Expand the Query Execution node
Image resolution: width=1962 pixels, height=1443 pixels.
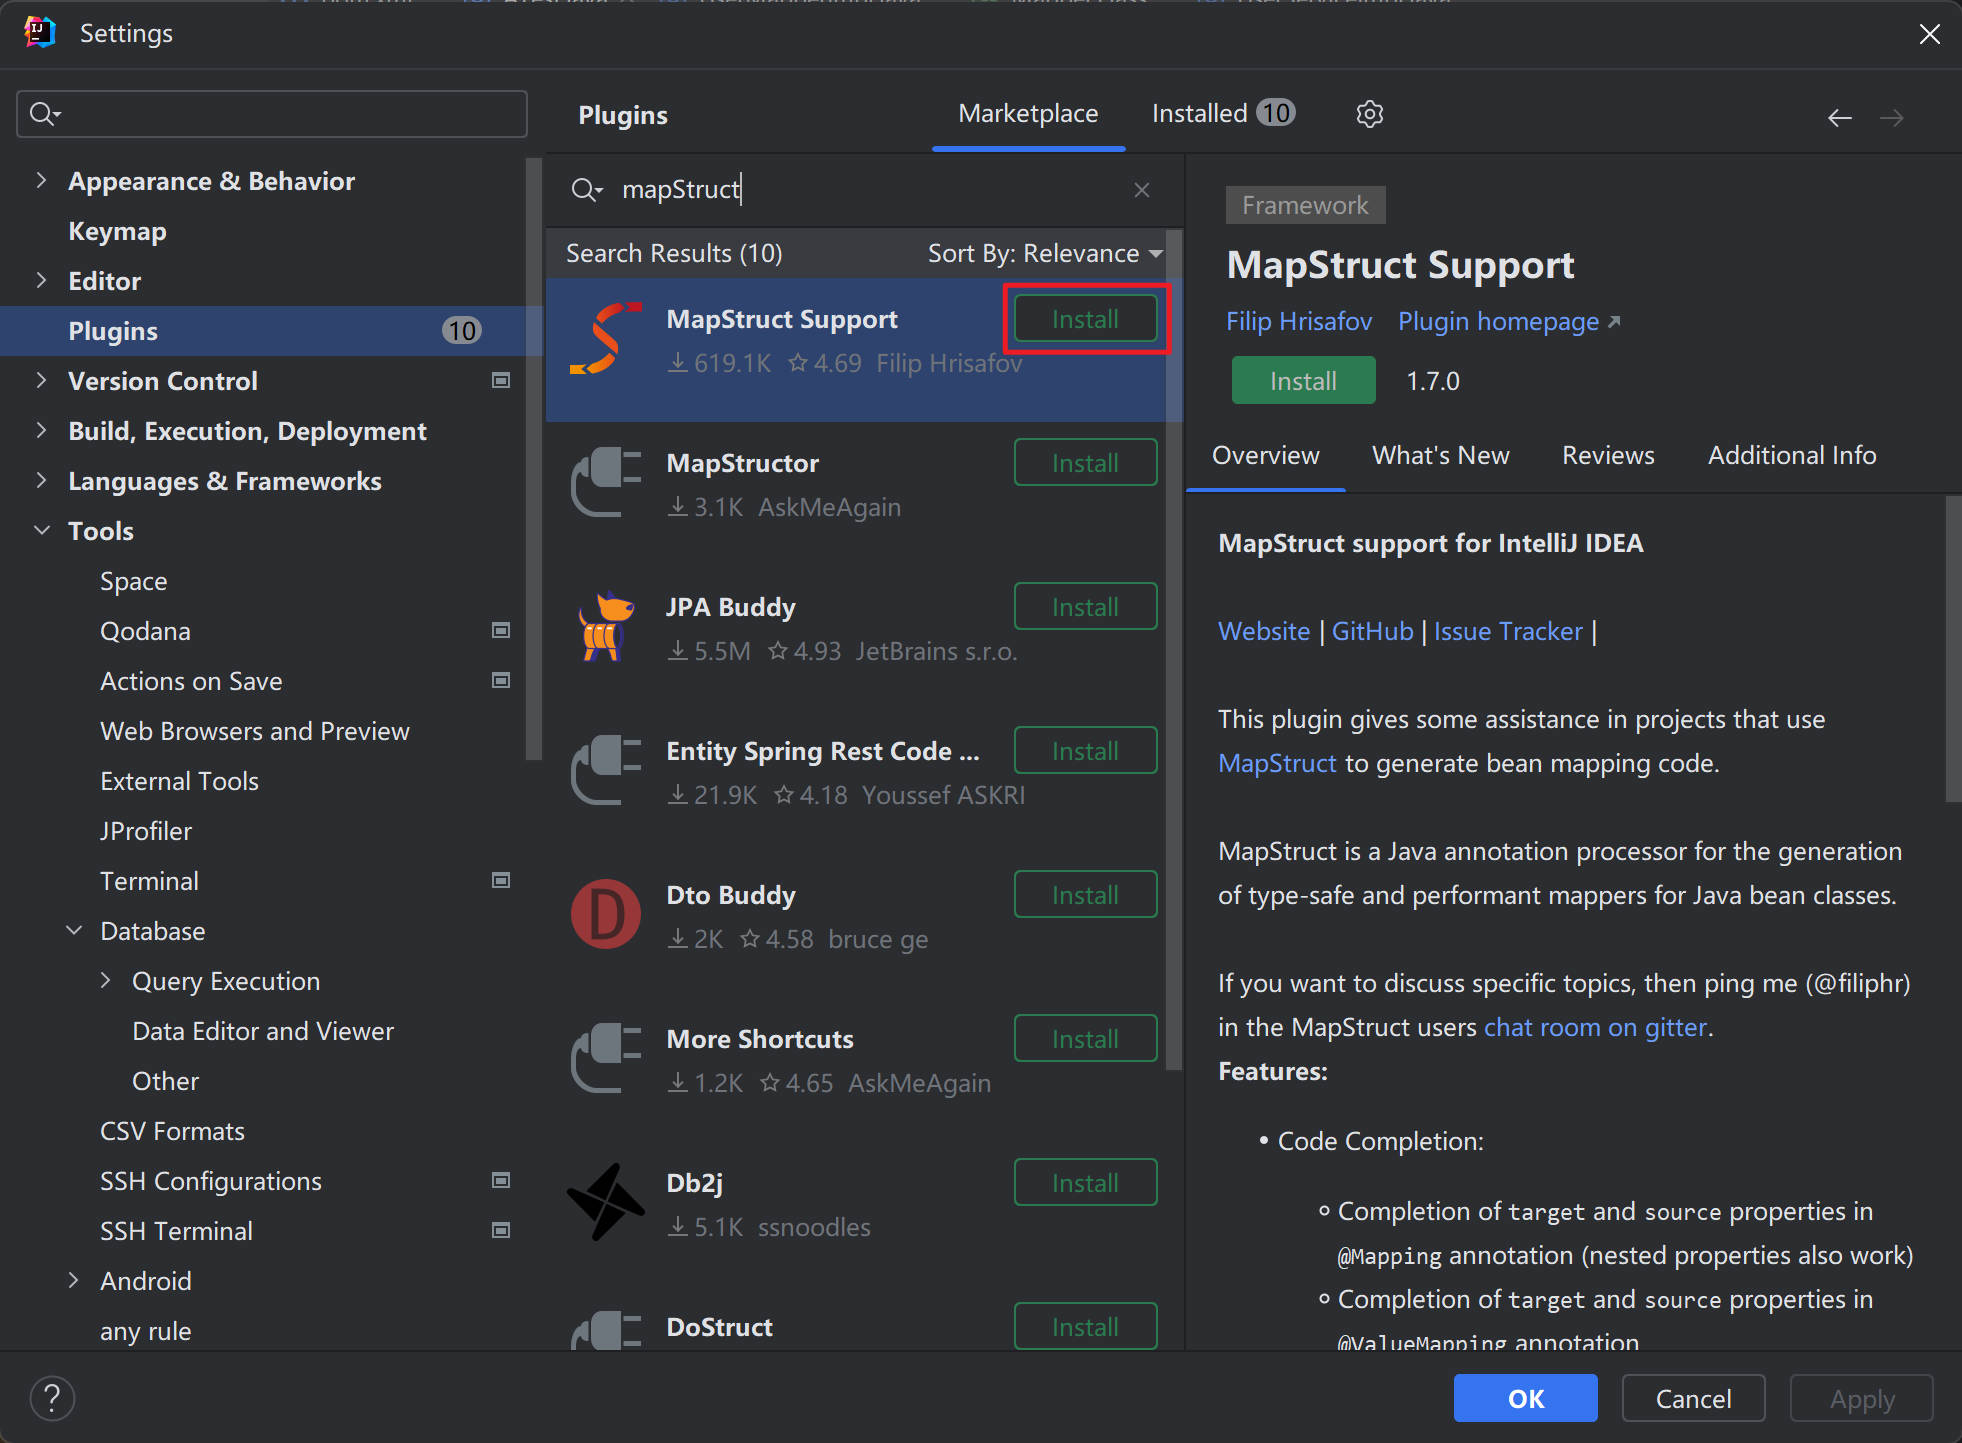tap(106, 981)
